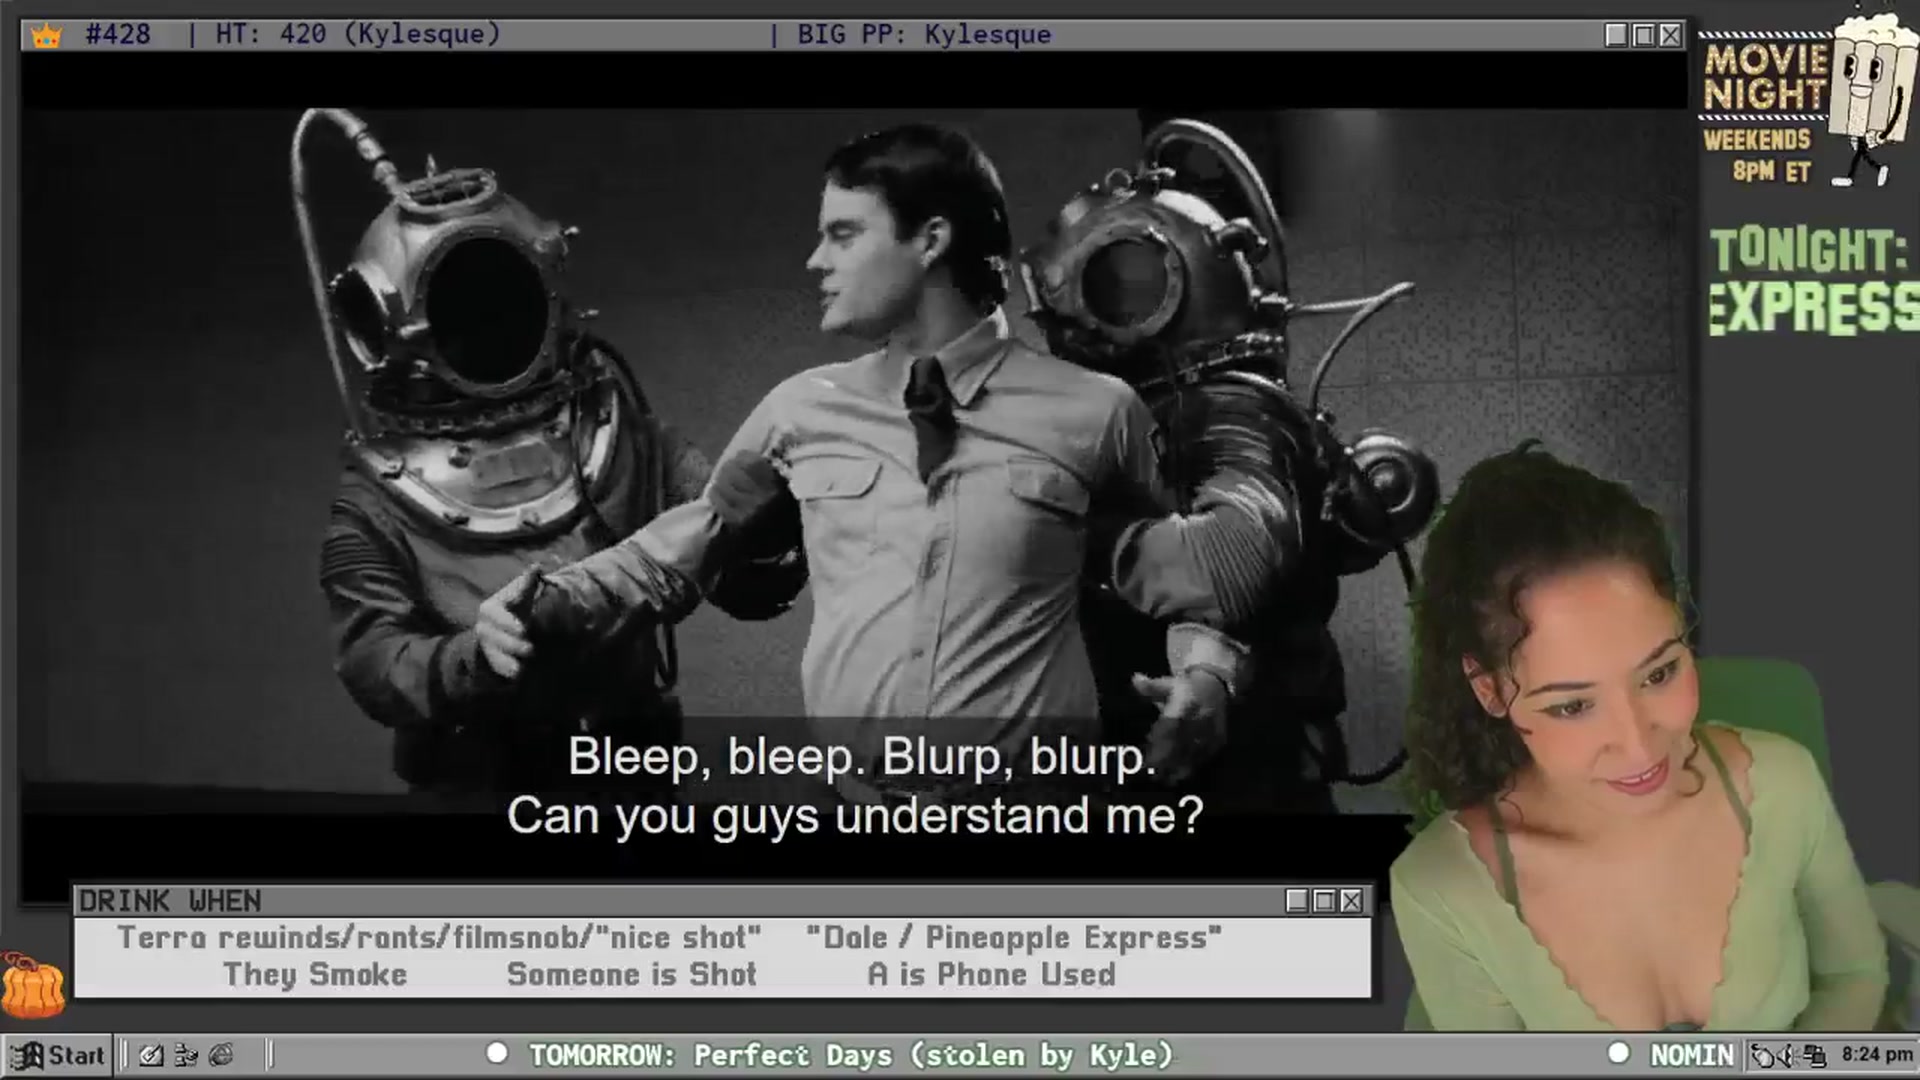Screen dimensions: 1920x1080
Task: Click 'HT: 420 (Kylesque)' in title bar
Action: [358, 35]
